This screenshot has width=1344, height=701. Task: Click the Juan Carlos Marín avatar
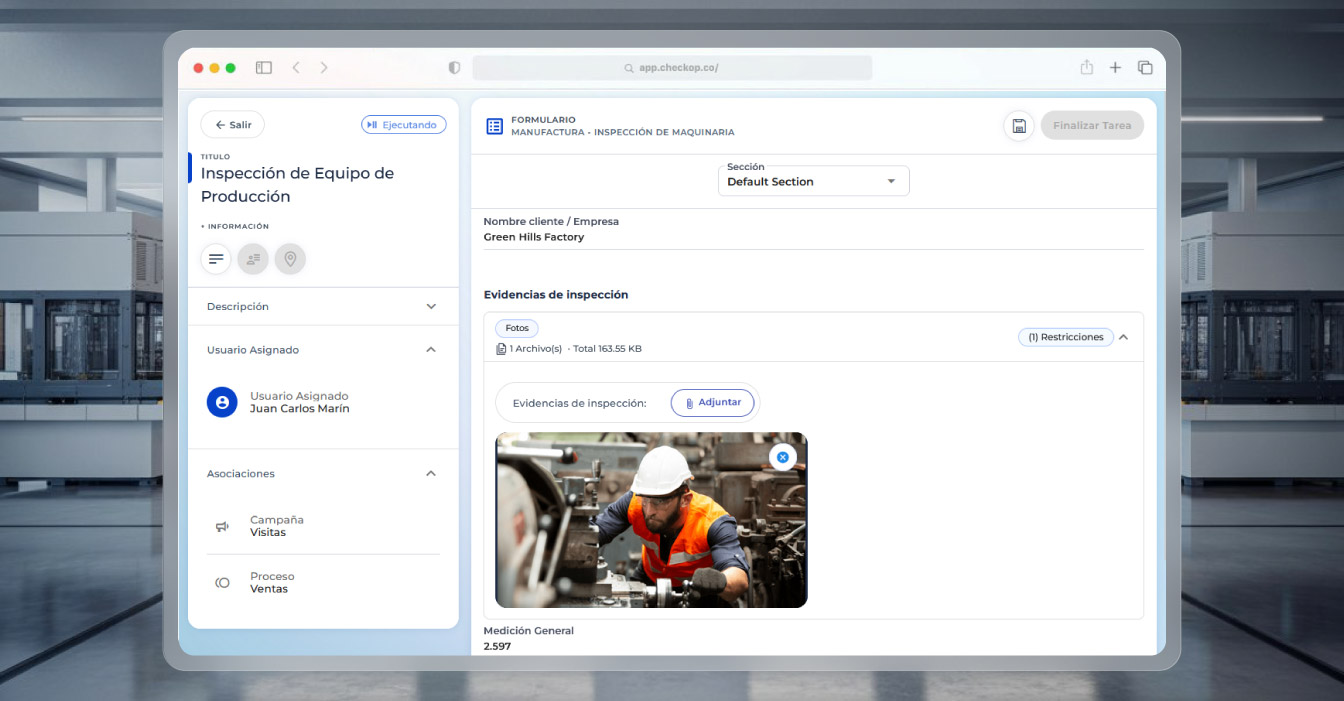tap(222, 402)
